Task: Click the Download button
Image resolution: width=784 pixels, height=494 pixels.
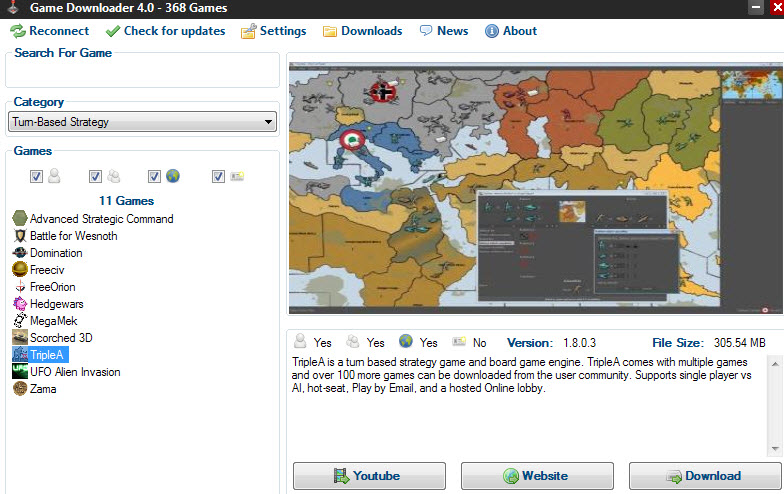Action: [705, 476]
